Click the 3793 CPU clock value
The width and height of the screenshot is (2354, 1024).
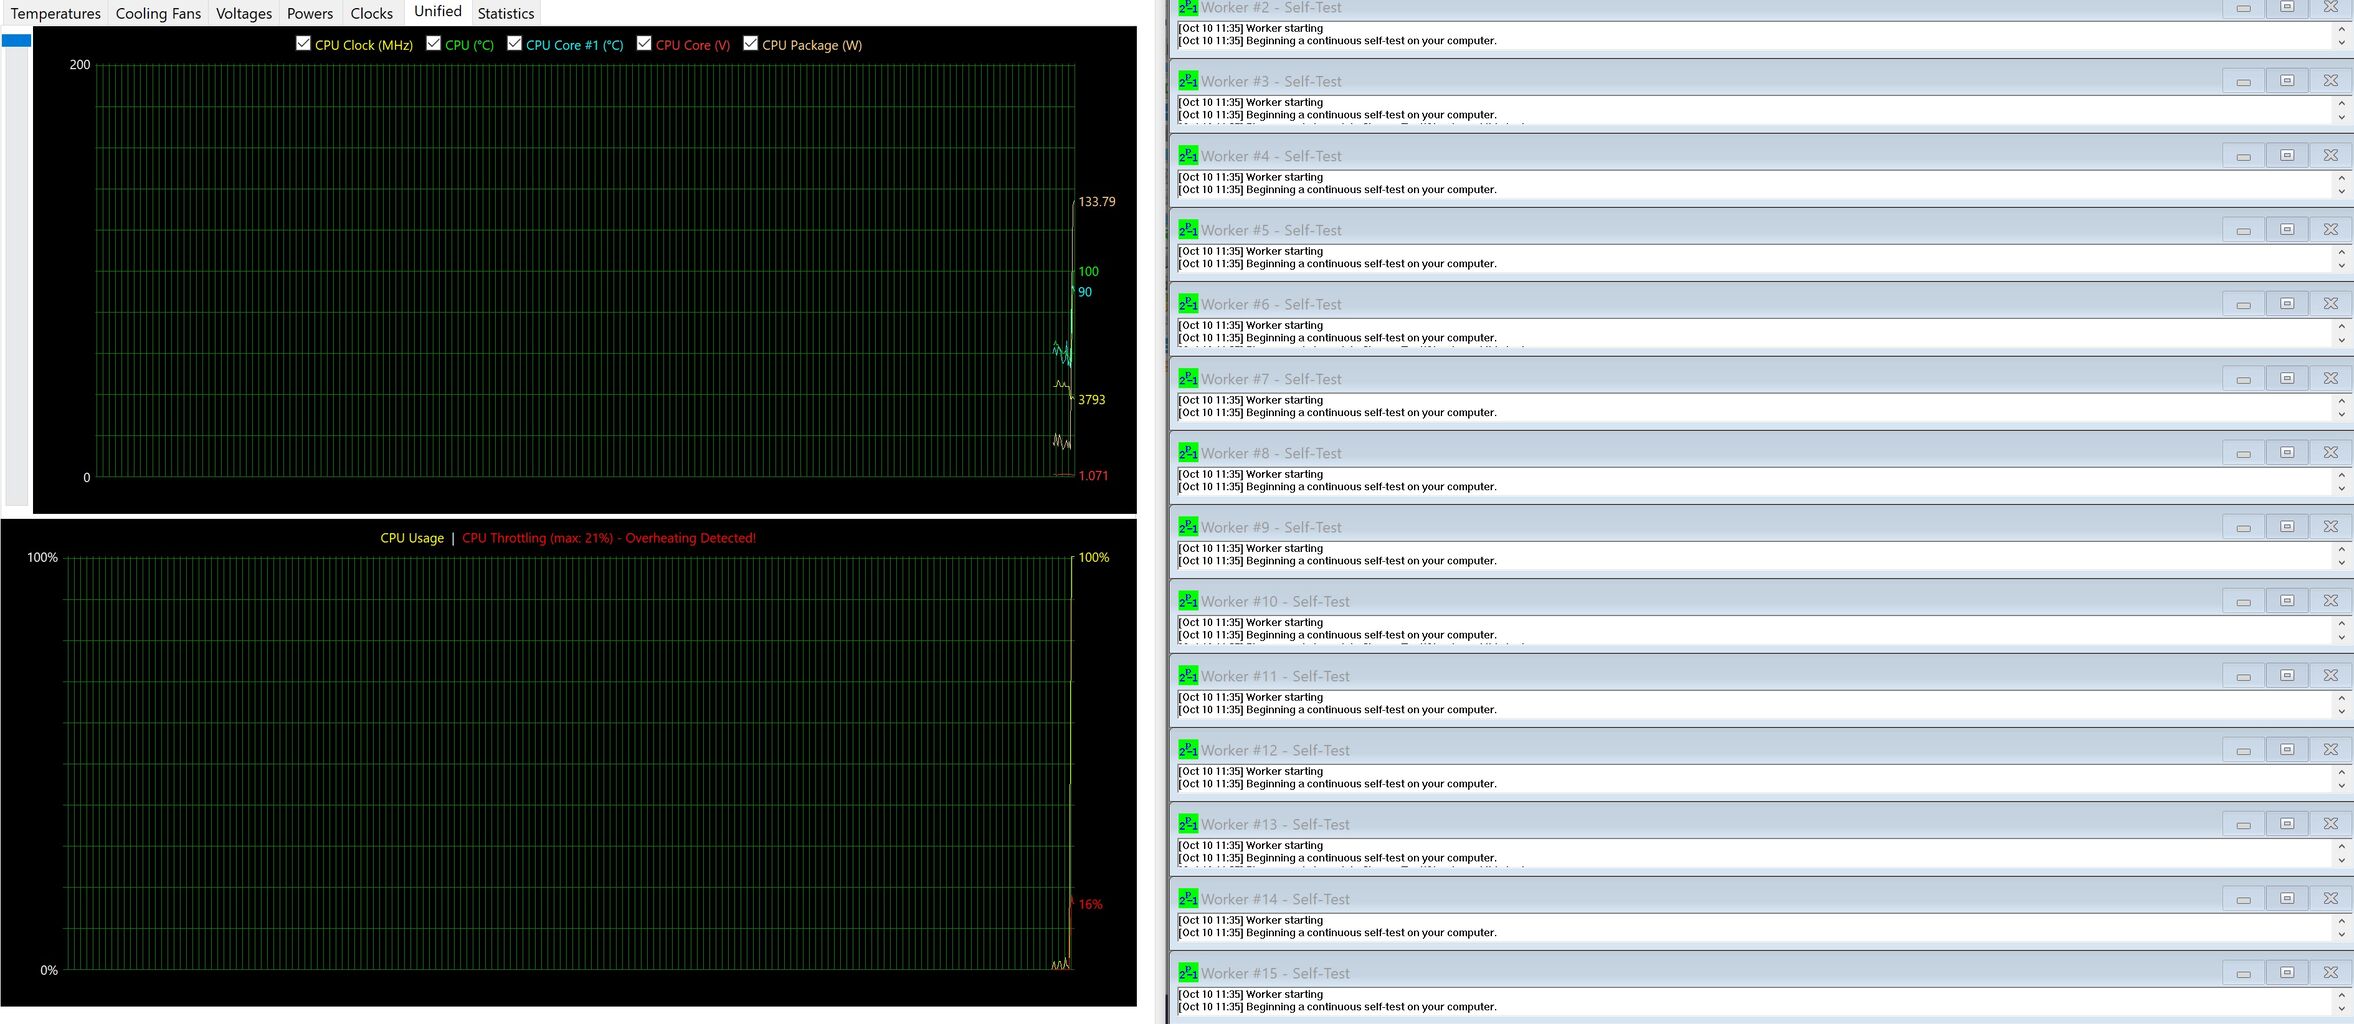(x=1091, y=399)
